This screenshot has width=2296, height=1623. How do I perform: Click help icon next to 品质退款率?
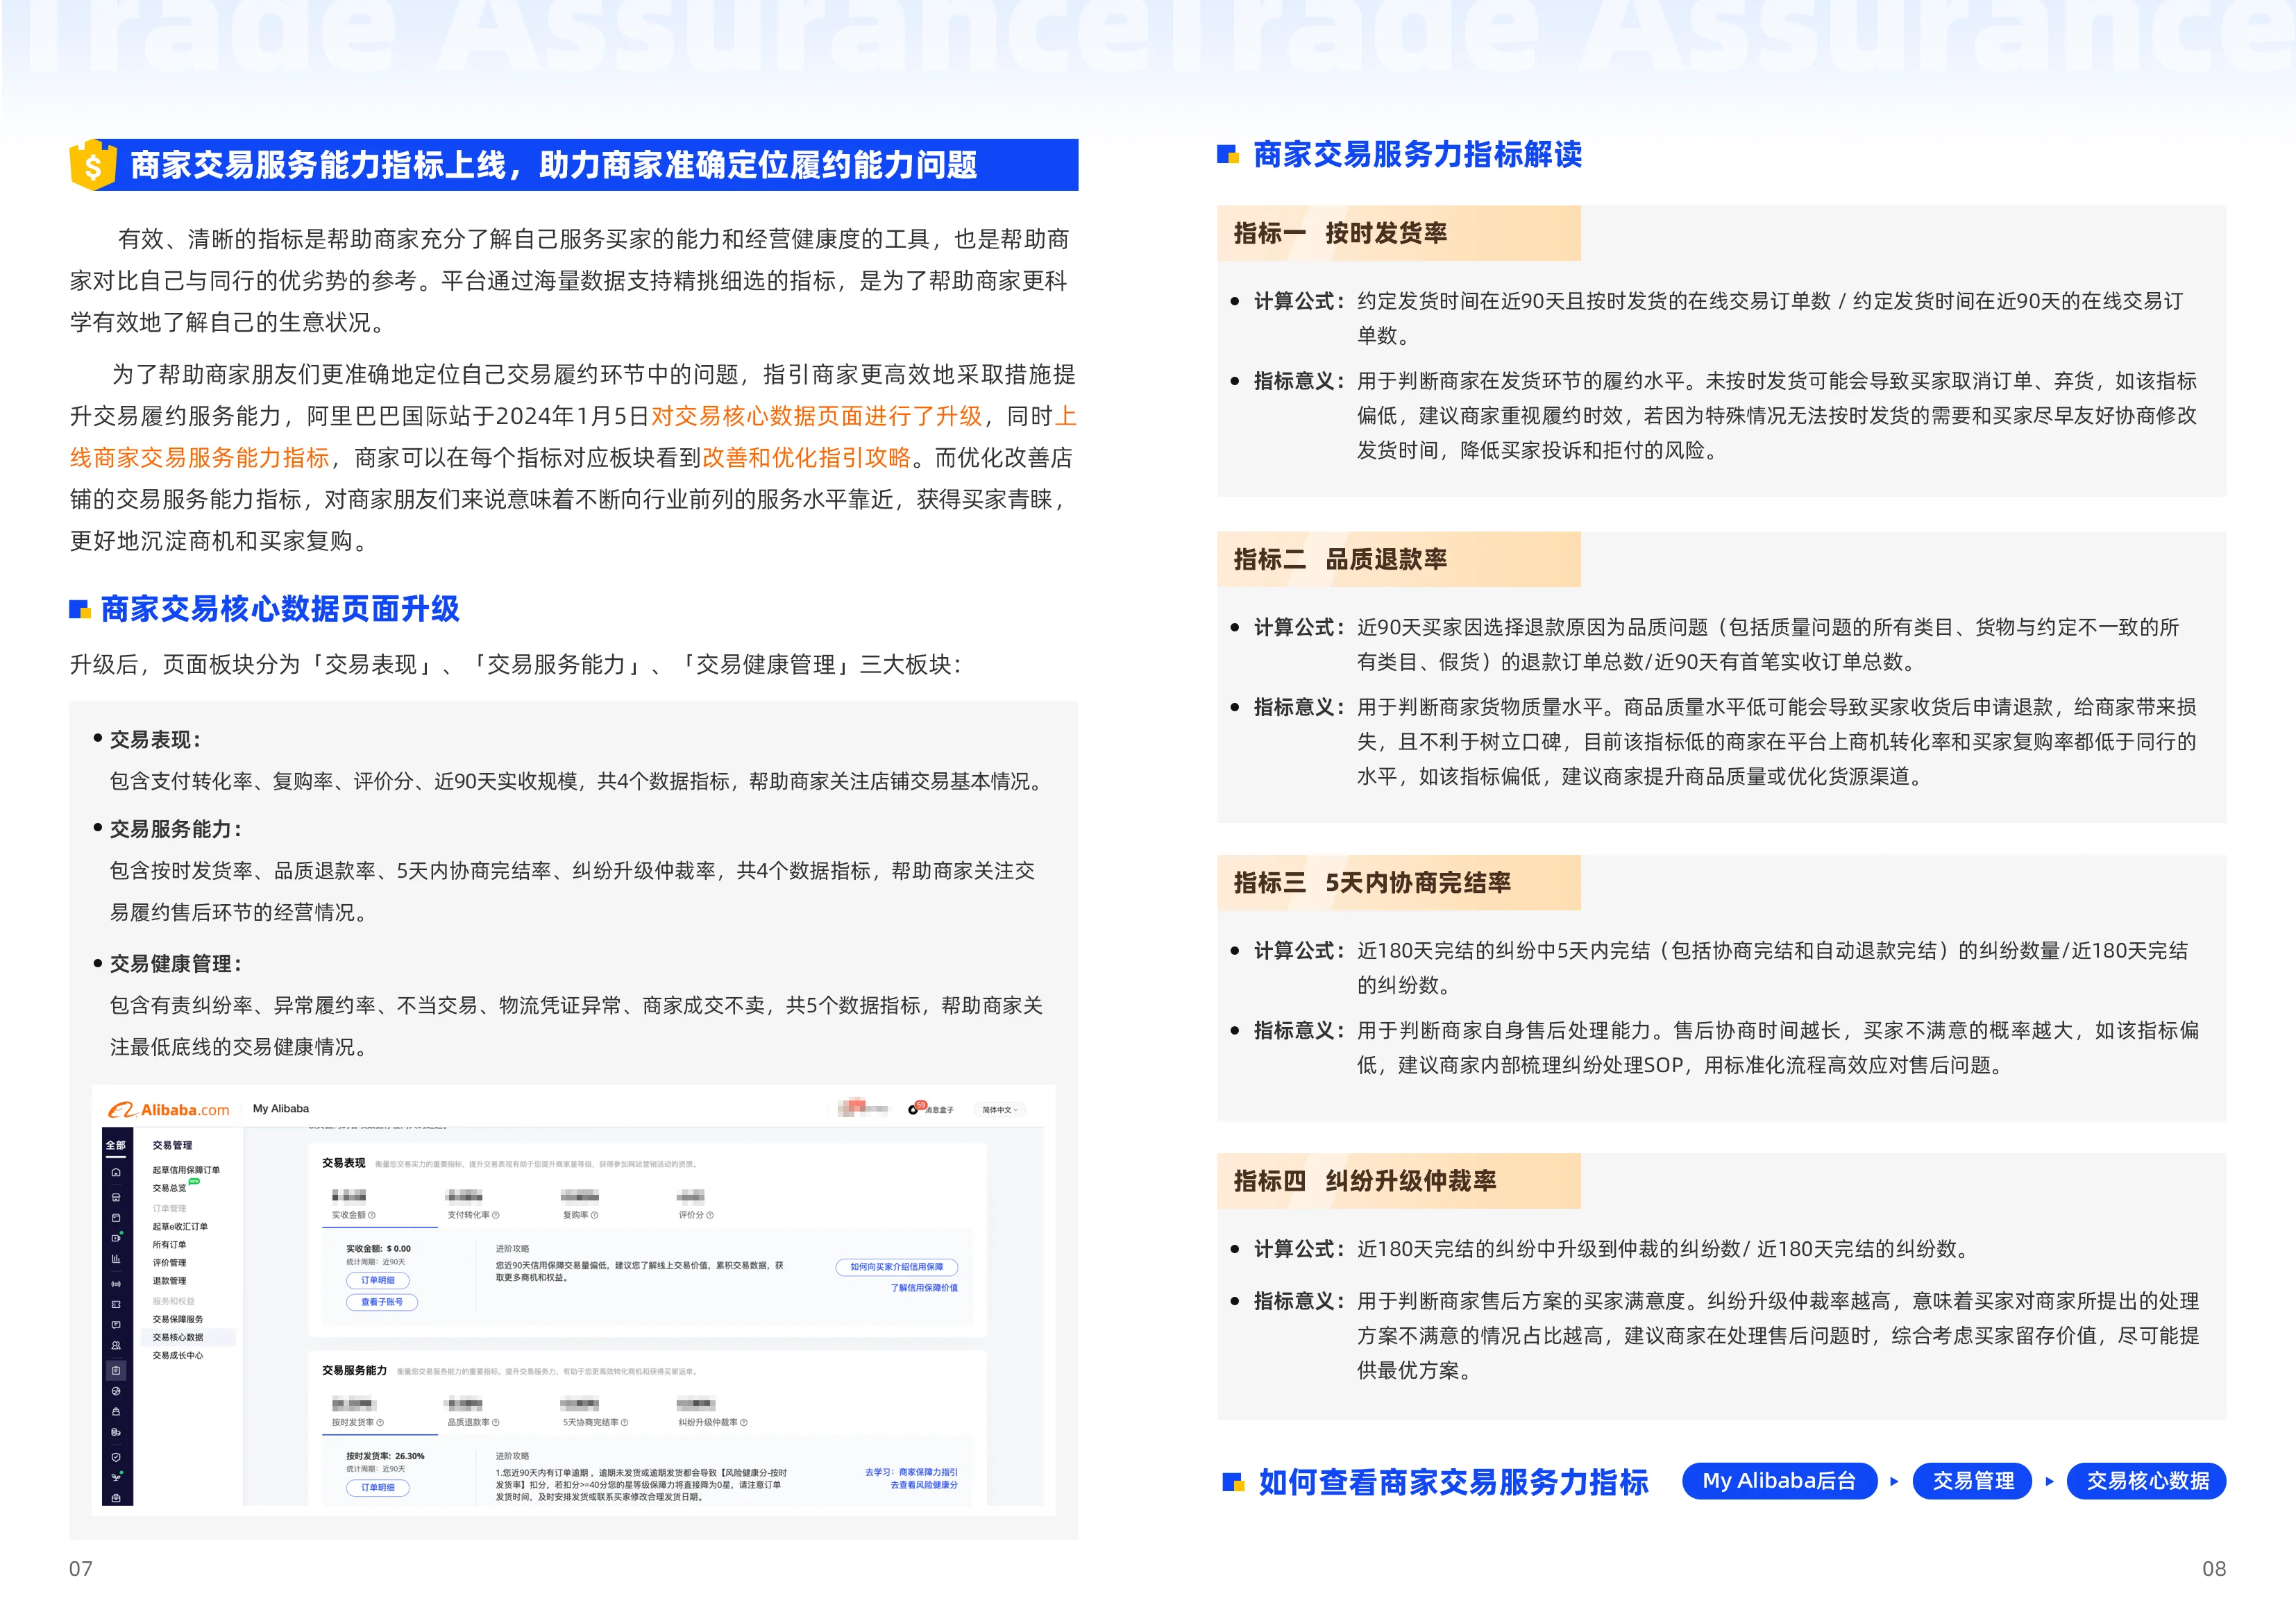point(496,1422)
